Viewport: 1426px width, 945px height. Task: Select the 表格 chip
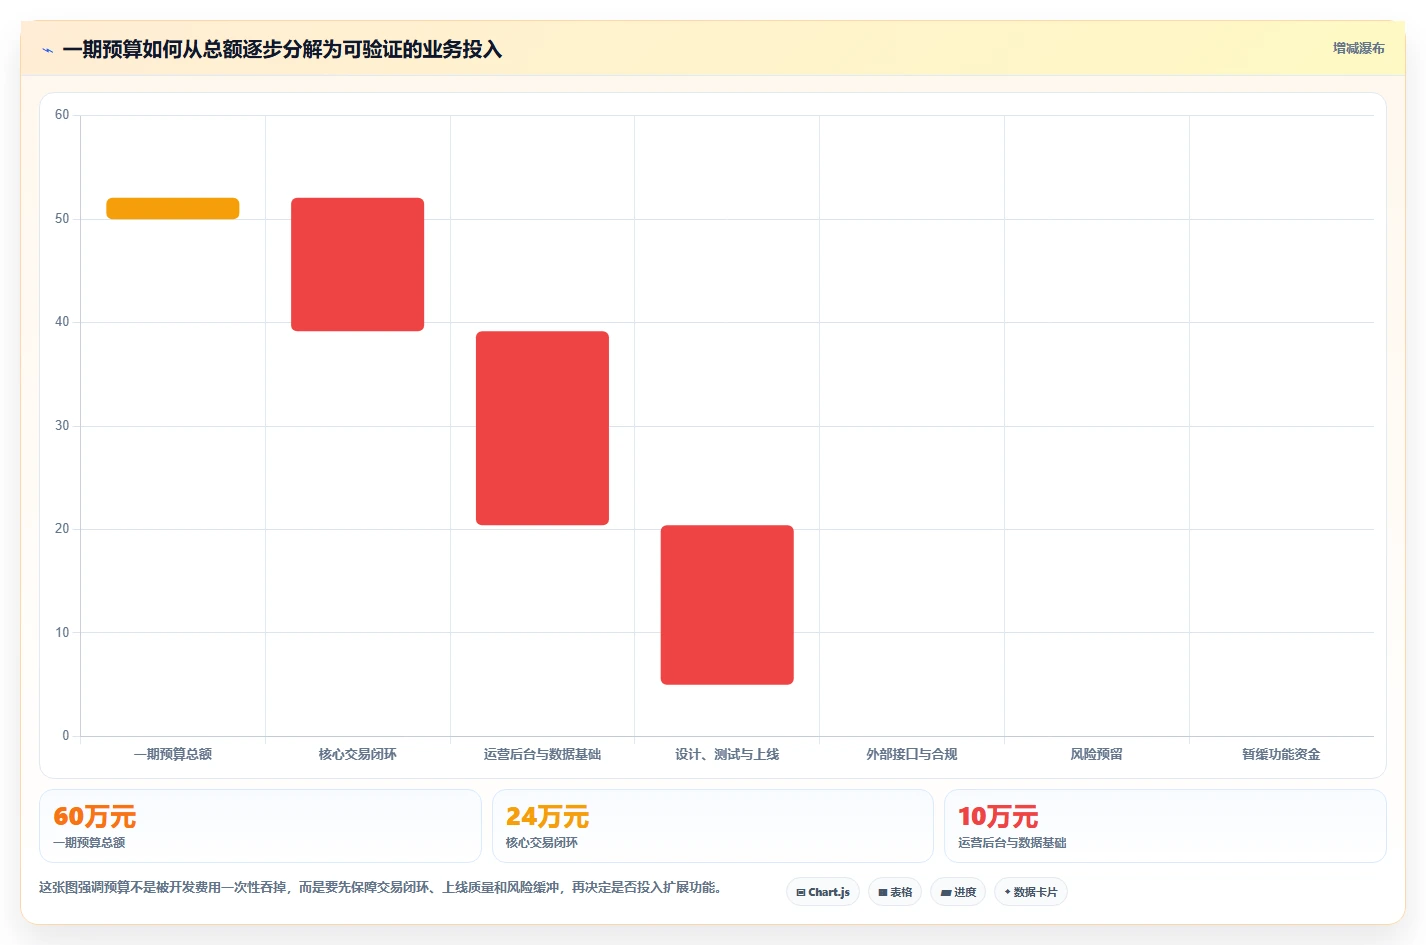(x=895, y=892)
